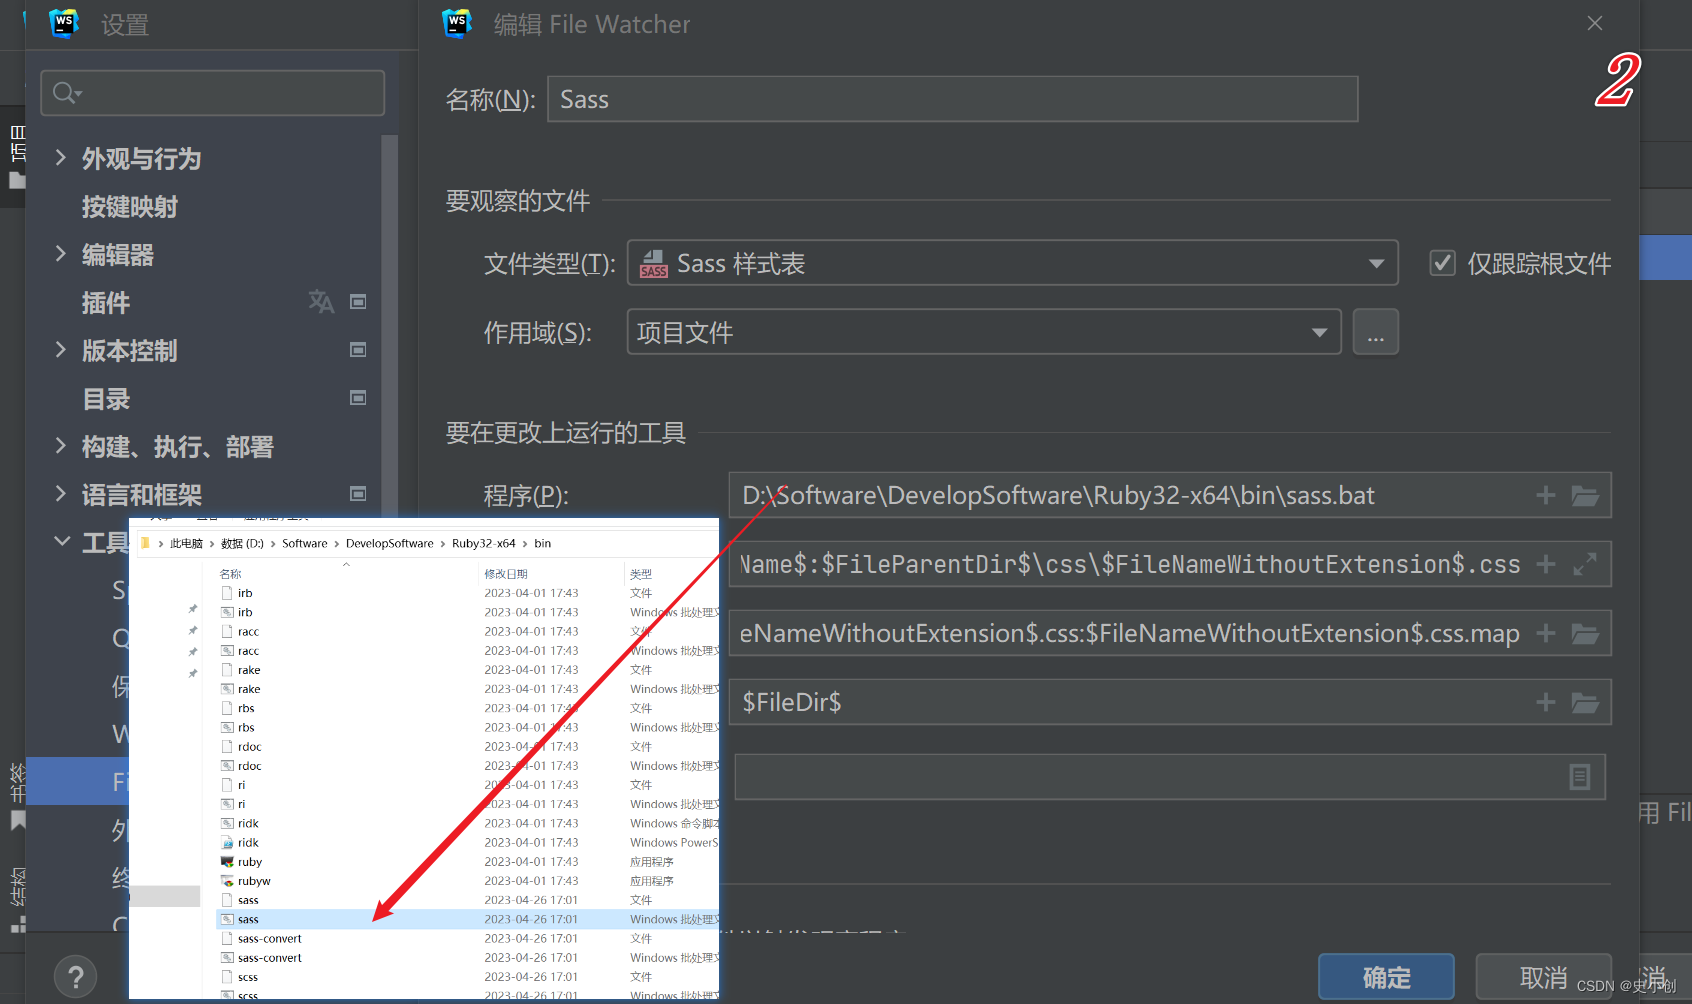Click the project-level icon next to 目录
Screen dimensions: 1692x1004
pyautogui.click(x=358, y=397)
